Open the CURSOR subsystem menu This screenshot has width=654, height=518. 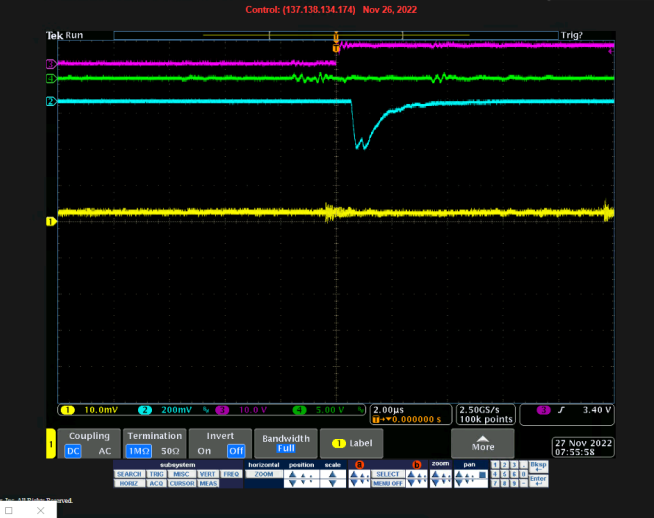point(181,483)
